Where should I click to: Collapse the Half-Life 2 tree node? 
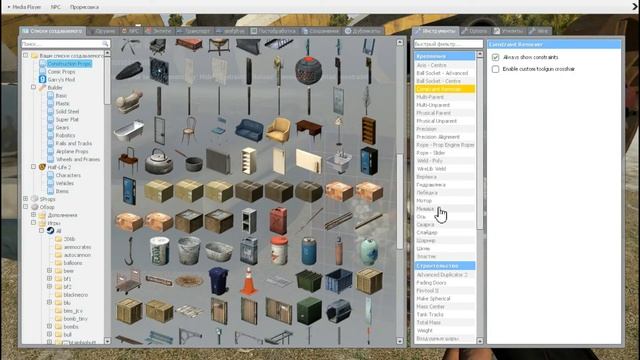[x=33, y=167]
